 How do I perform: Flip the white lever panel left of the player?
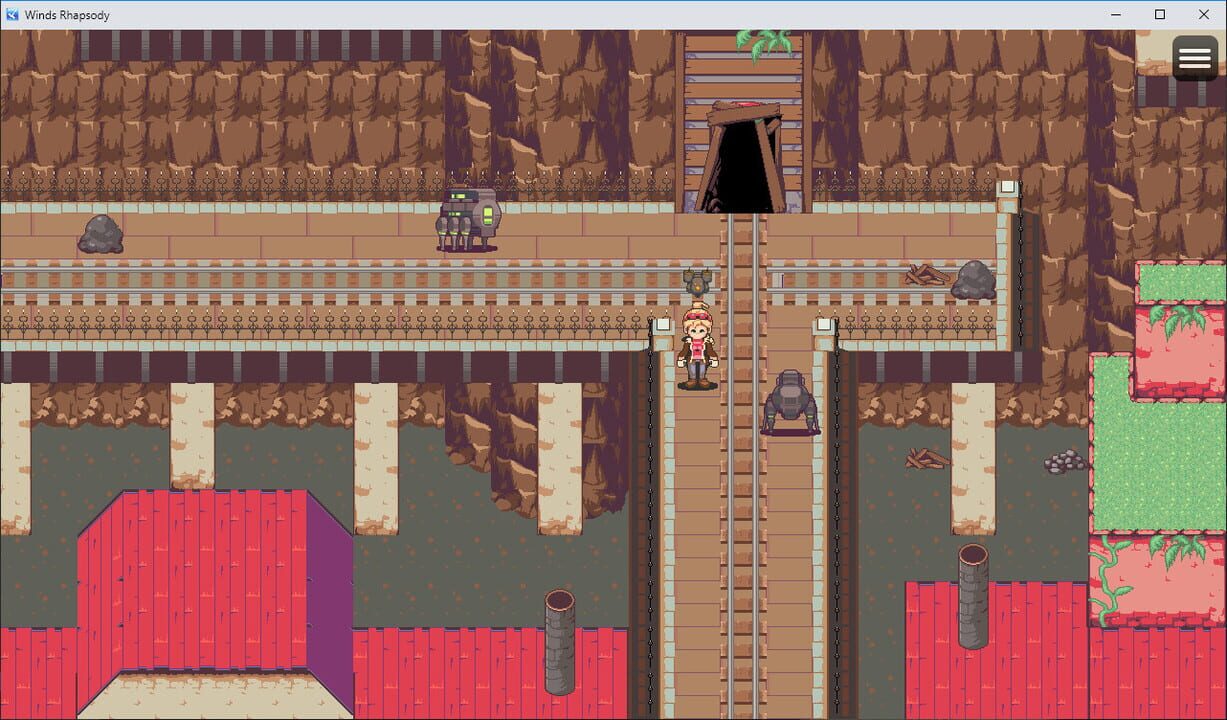[x=663, y=323]
